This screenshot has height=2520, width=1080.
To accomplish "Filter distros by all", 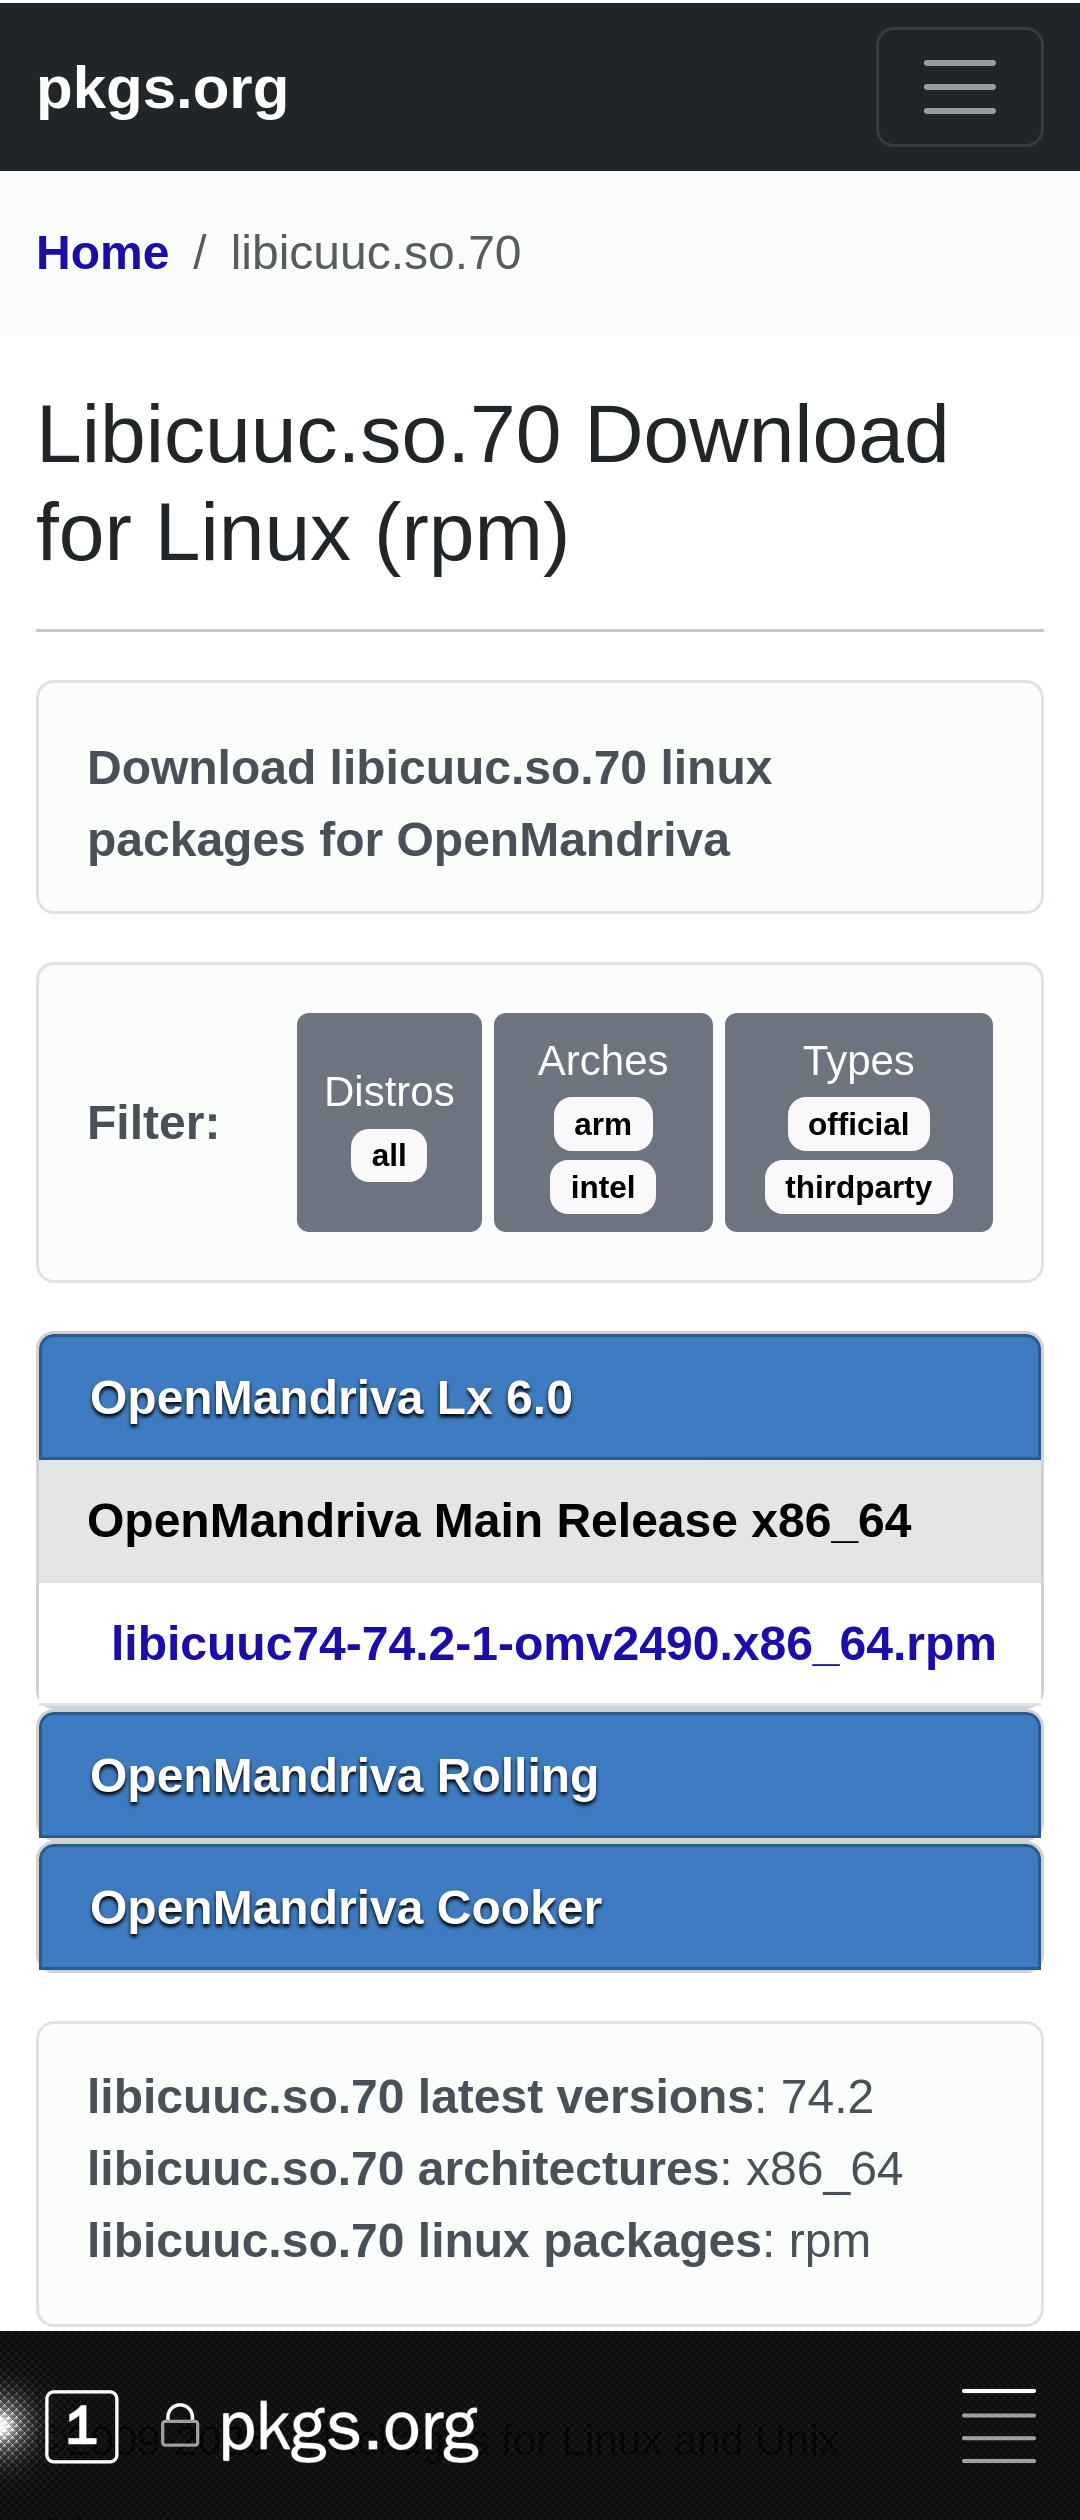I will [389, 1156].
